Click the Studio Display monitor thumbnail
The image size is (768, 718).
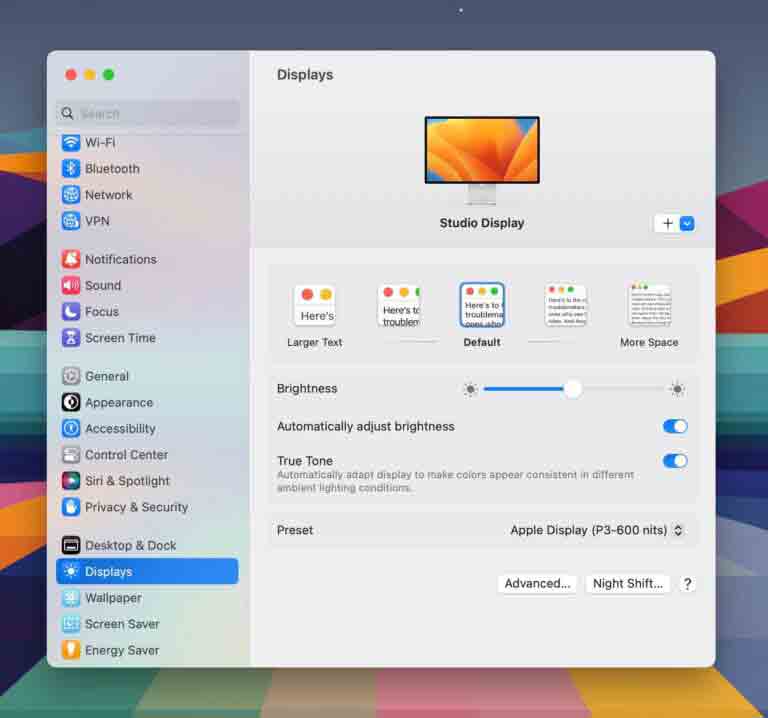click(482, 160)
